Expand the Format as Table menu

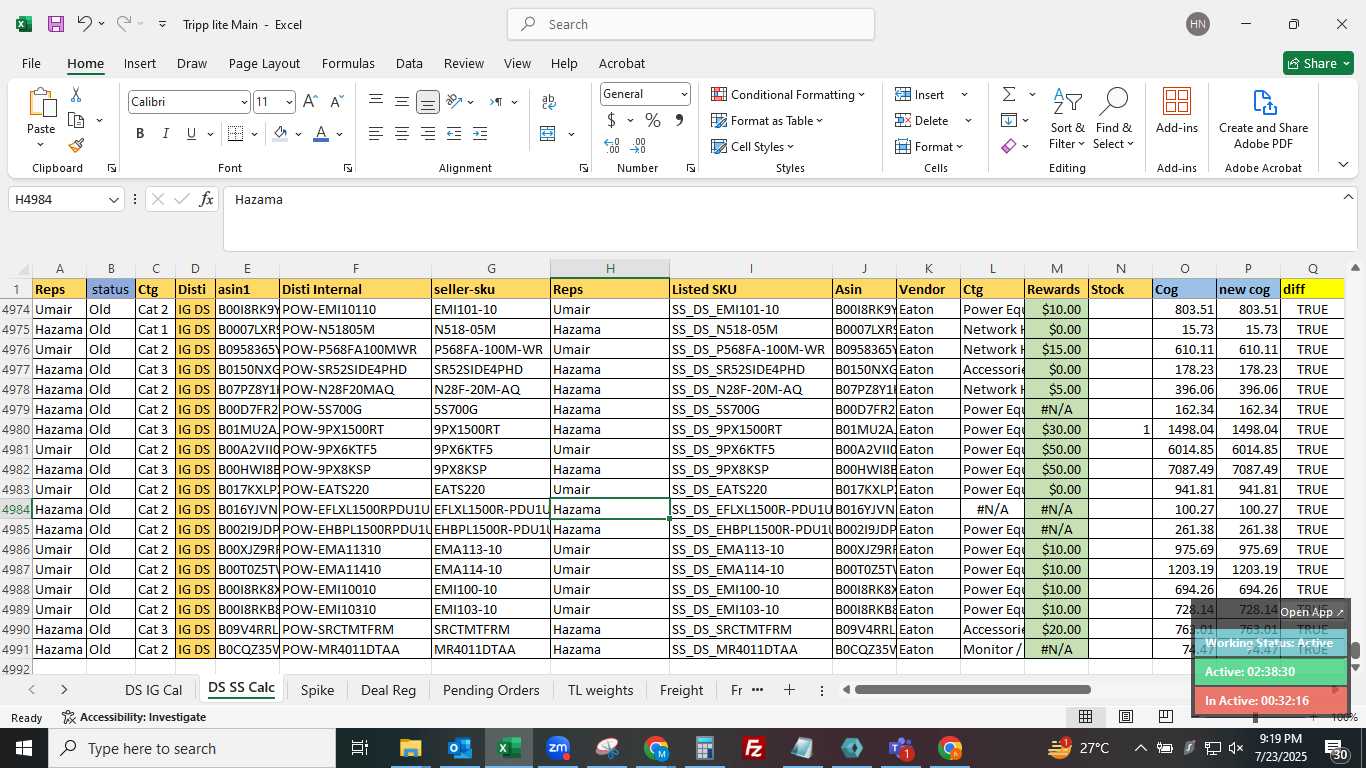(767, 120)
